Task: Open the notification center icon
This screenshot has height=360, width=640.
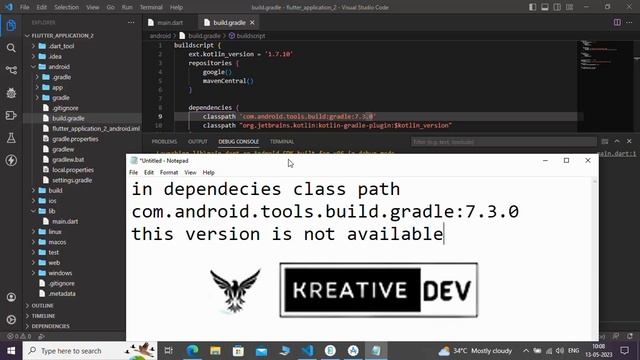Action: [624, 351]
